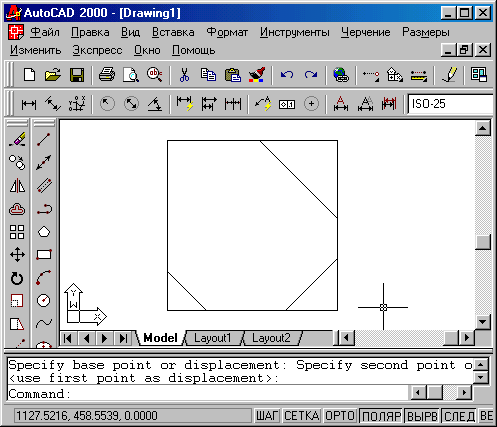Open the Изменить menu

pyautogui.click(x=35, y=50)
